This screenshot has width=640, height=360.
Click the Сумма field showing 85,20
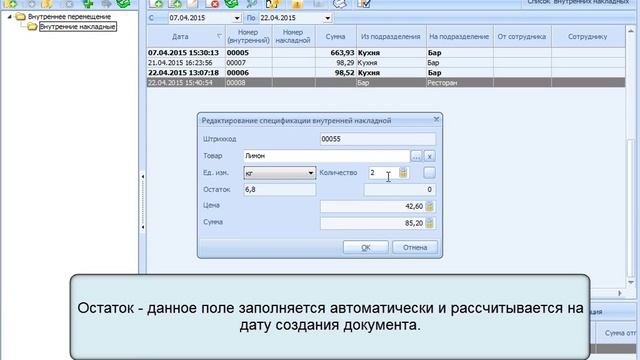(373, 223)
